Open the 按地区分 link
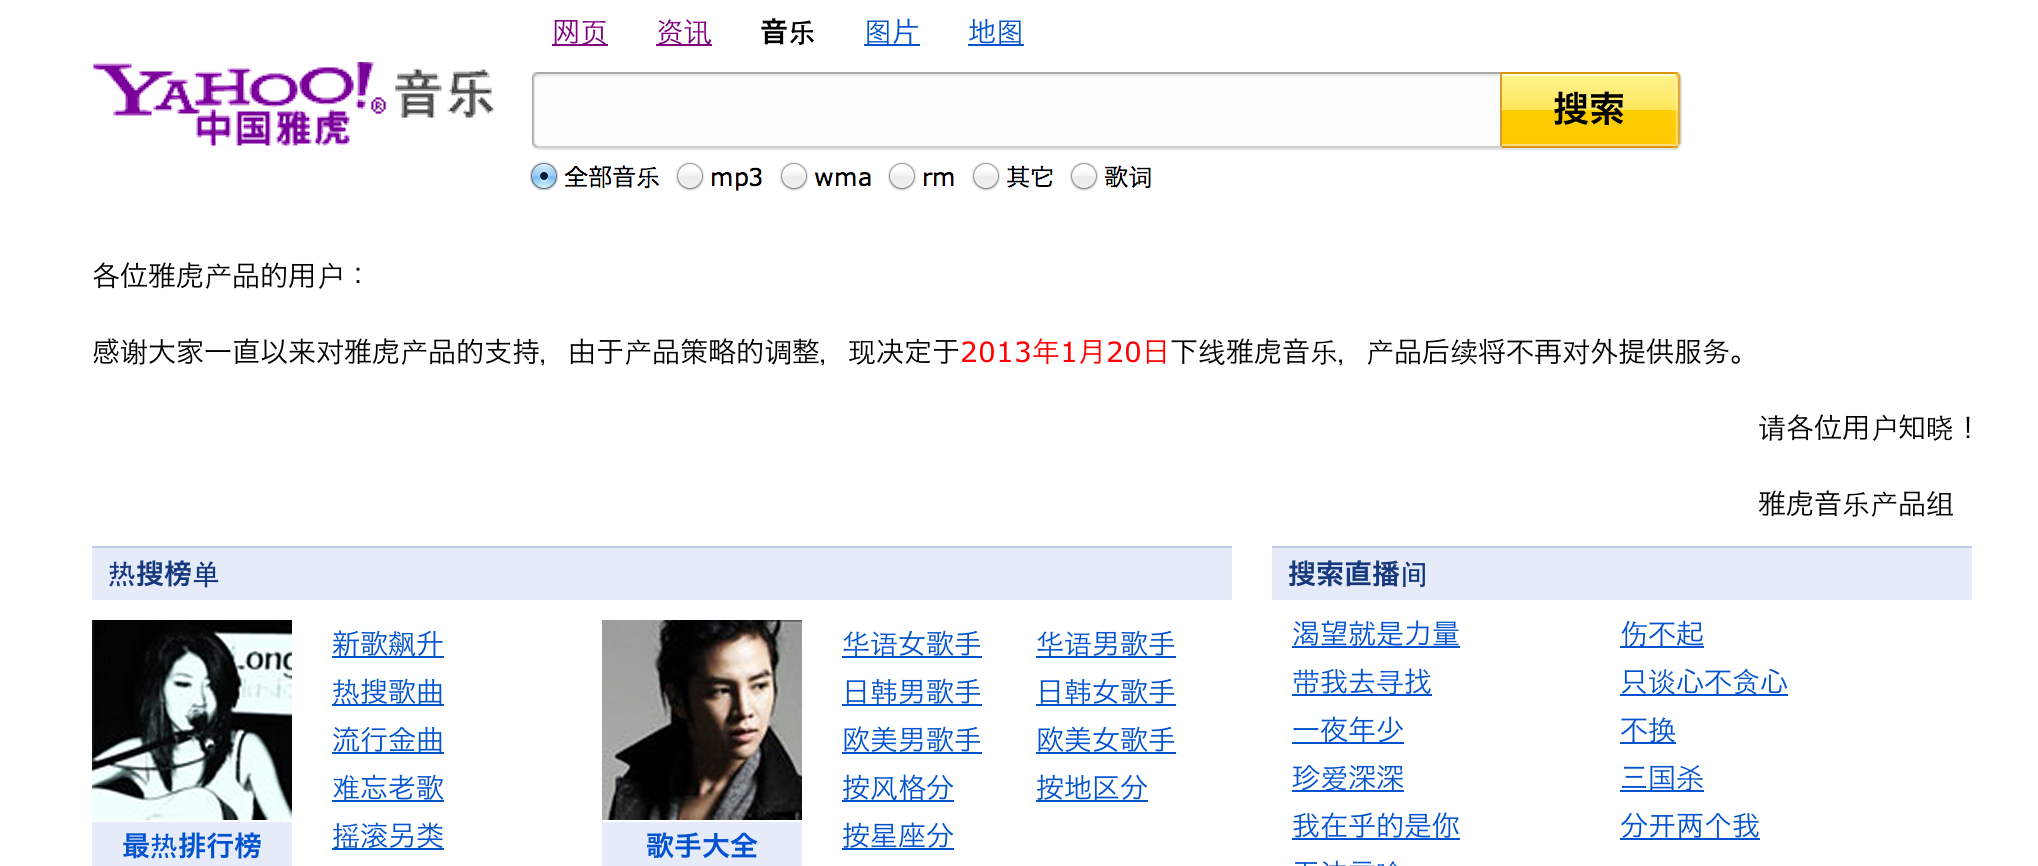This screenshot has width=2038, height=866. tap(1092, 788)
